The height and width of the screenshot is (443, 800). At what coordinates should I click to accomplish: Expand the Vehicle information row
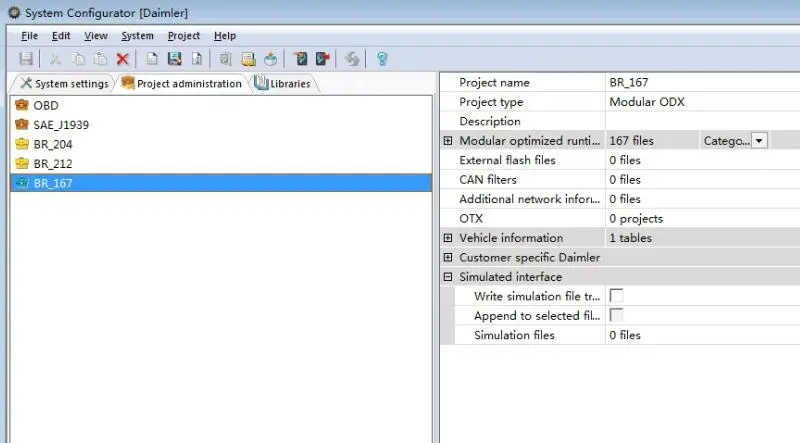[448, 238]
